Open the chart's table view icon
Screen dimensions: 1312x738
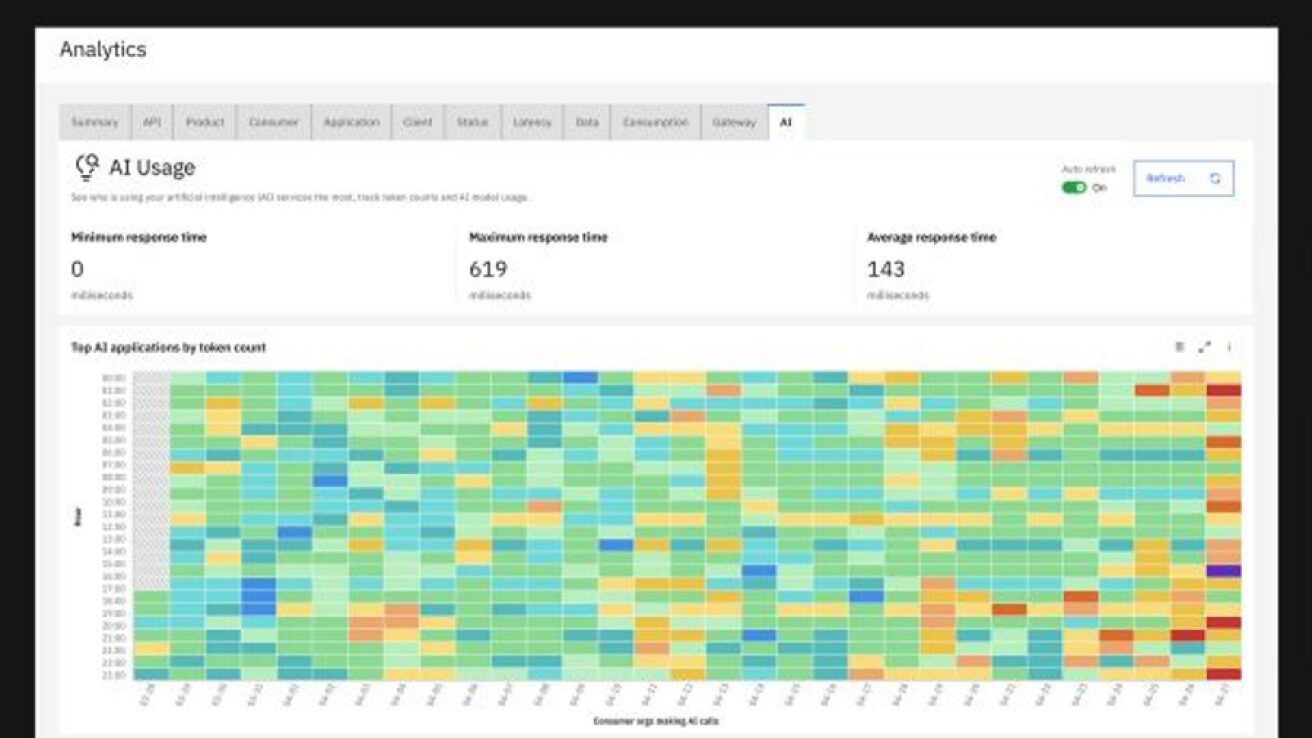[1179, 347]
